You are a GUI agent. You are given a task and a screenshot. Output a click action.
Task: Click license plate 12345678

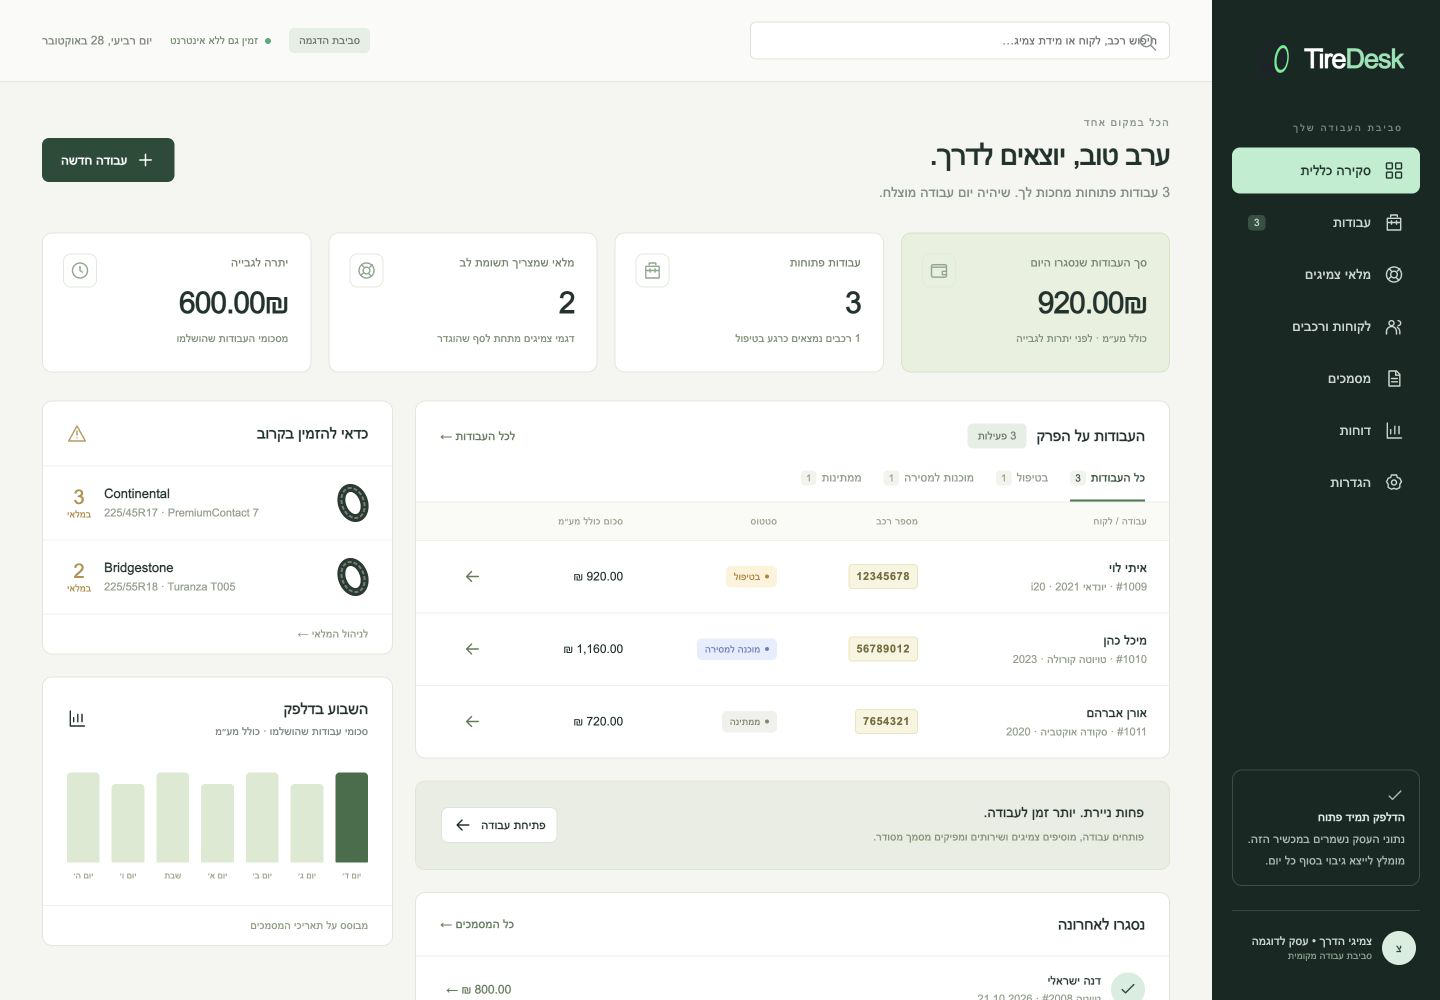tap(883, 577)
